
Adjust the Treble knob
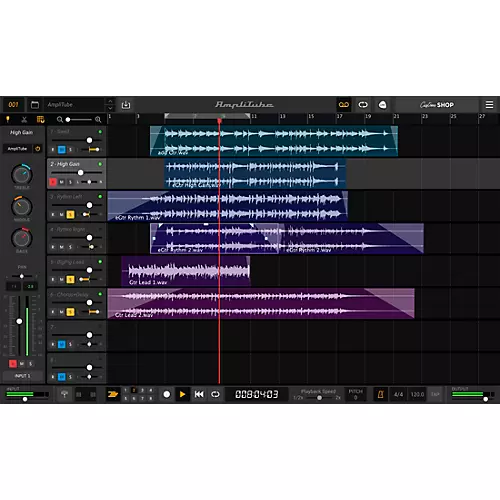[x=22, y=174]
